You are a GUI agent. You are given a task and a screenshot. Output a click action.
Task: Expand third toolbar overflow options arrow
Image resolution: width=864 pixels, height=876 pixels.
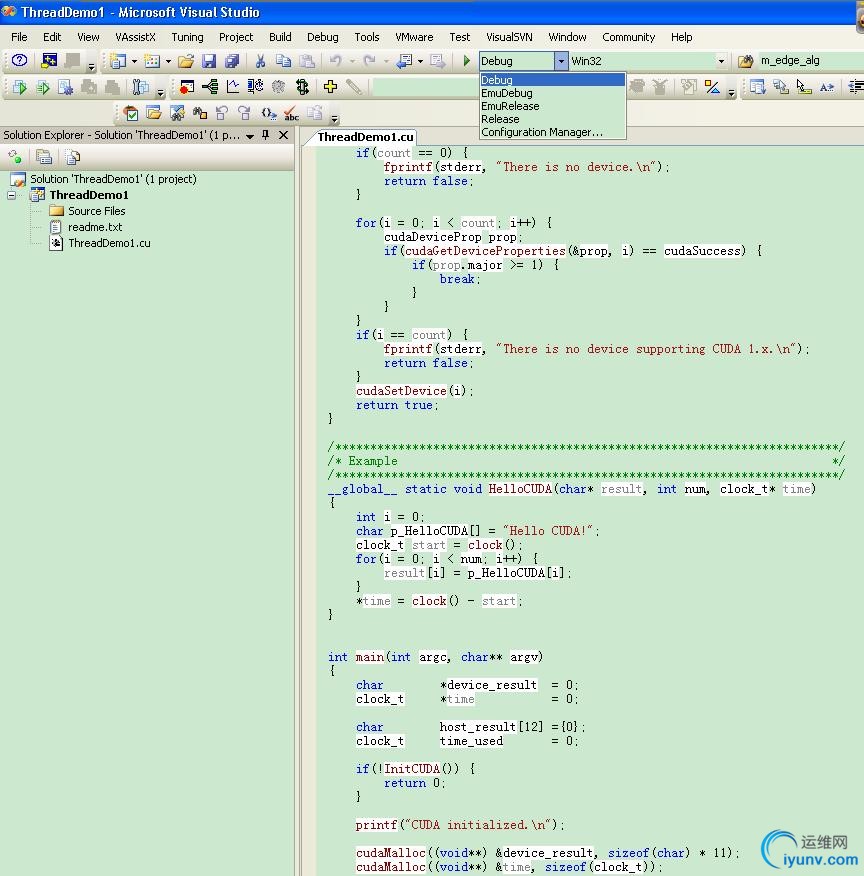[x=335, y=118]
